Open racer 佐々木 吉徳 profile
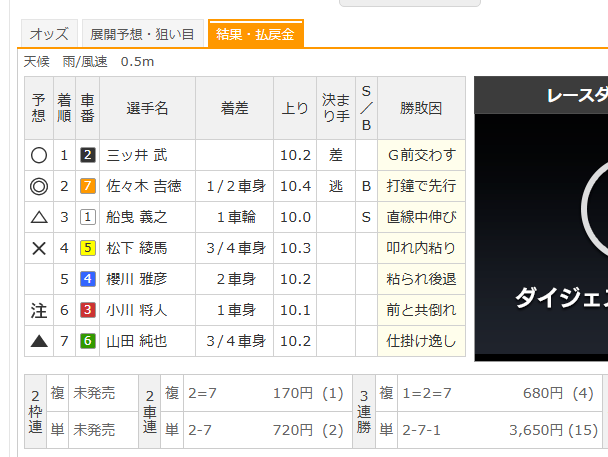The height and width of the screenshot is (457, 608). (144, 186)
